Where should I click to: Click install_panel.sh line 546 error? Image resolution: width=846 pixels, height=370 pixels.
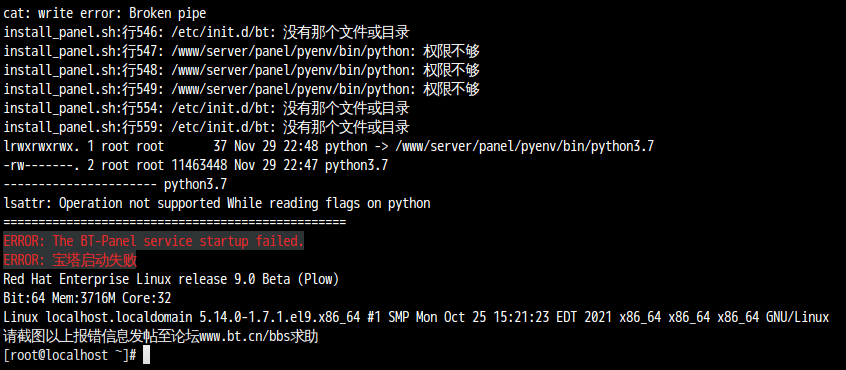point(206,32)
